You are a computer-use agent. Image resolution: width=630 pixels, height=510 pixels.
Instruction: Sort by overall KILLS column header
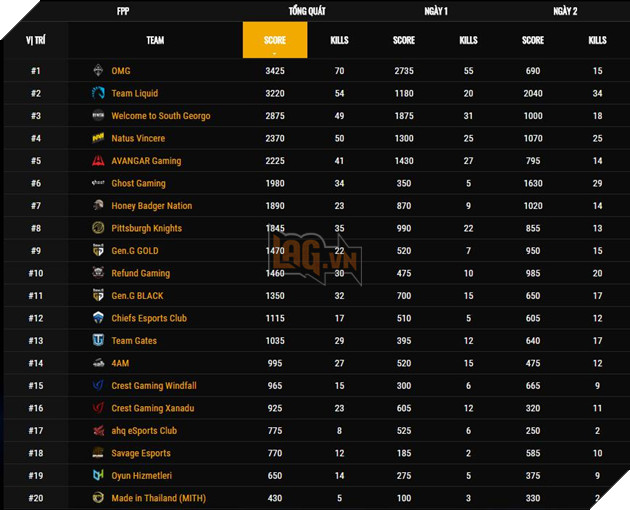pos(340,40)
